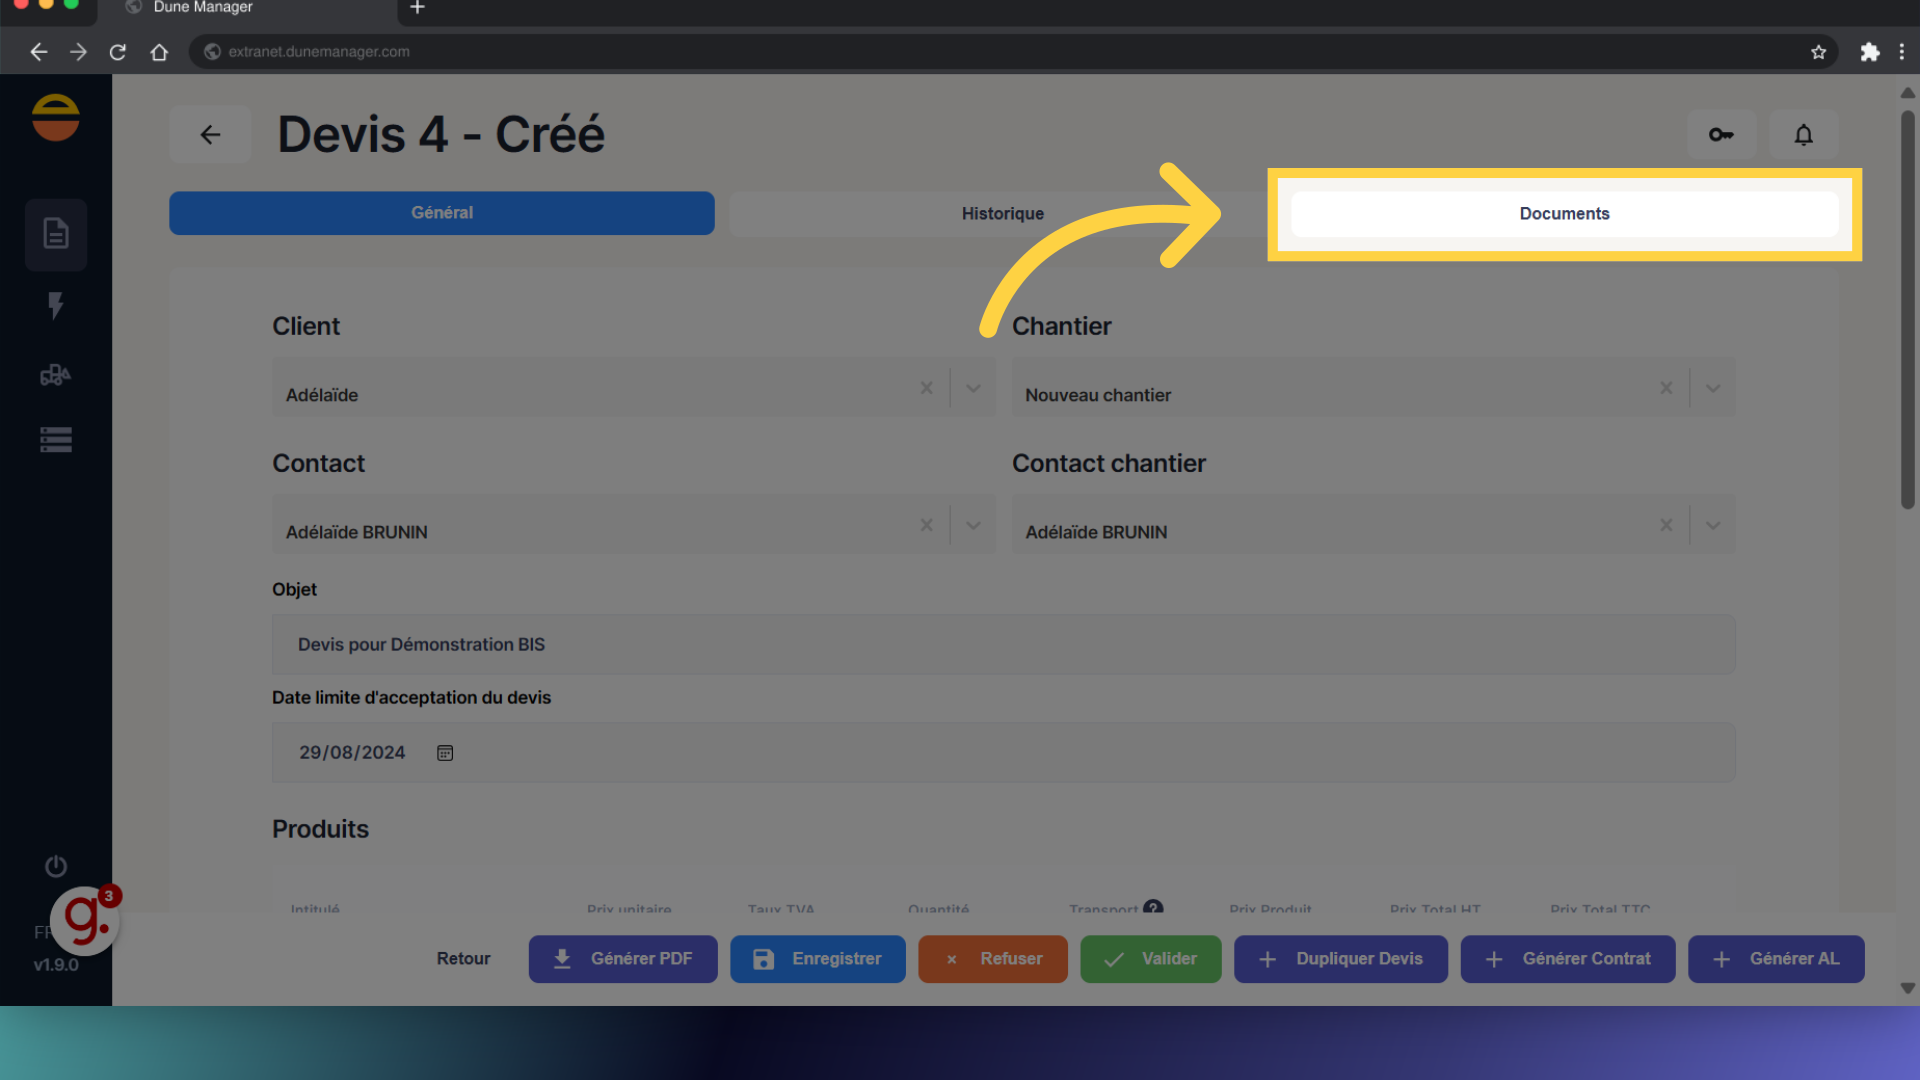Open the notifications bell icon
1920x1080 pixels.
1803,134
